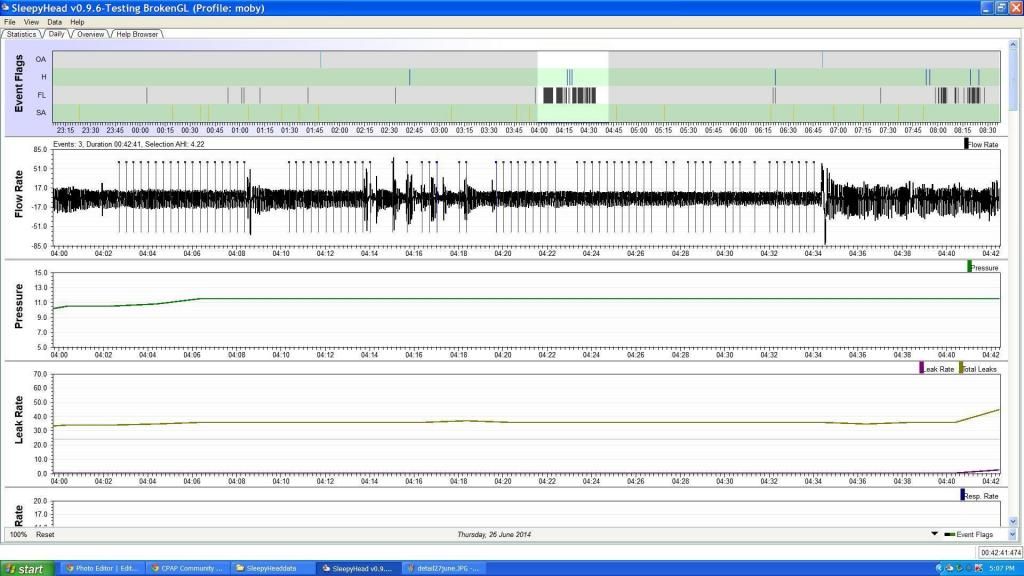Open the File menu
The image size is (1024, 576).
pos(10,22)
